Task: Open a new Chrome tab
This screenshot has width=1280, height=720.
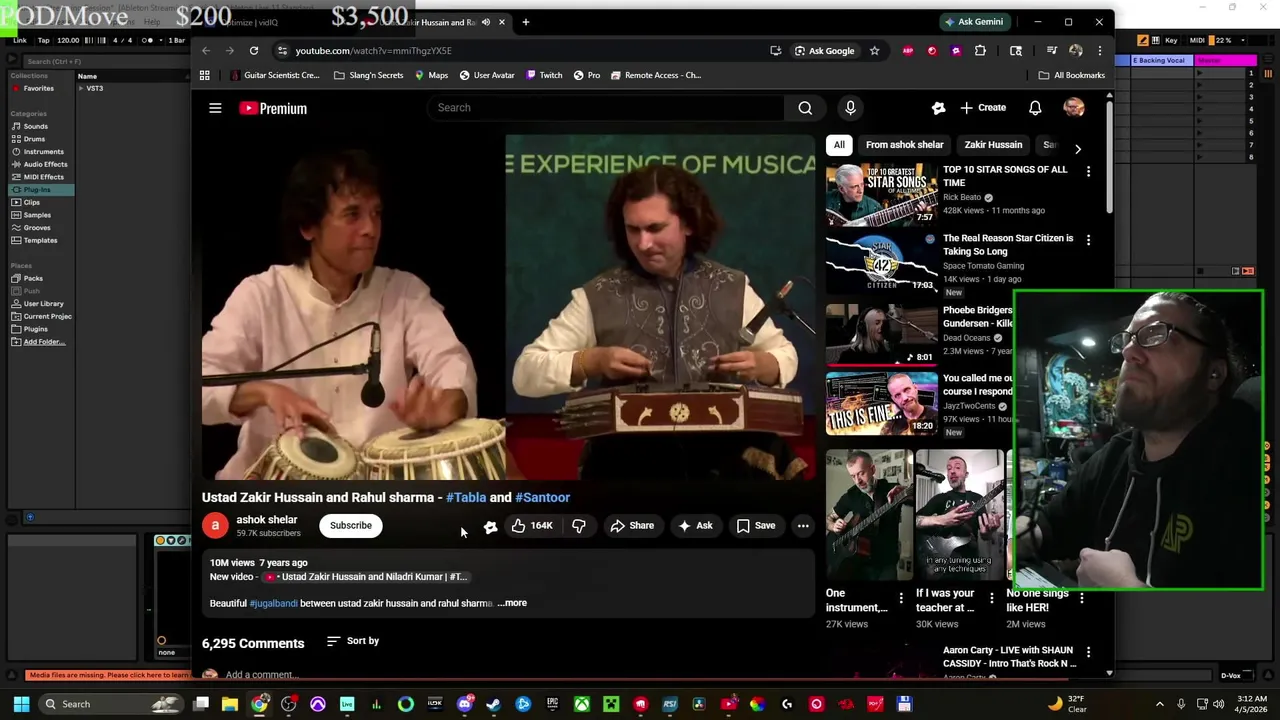Action: (x=525, y=22)
